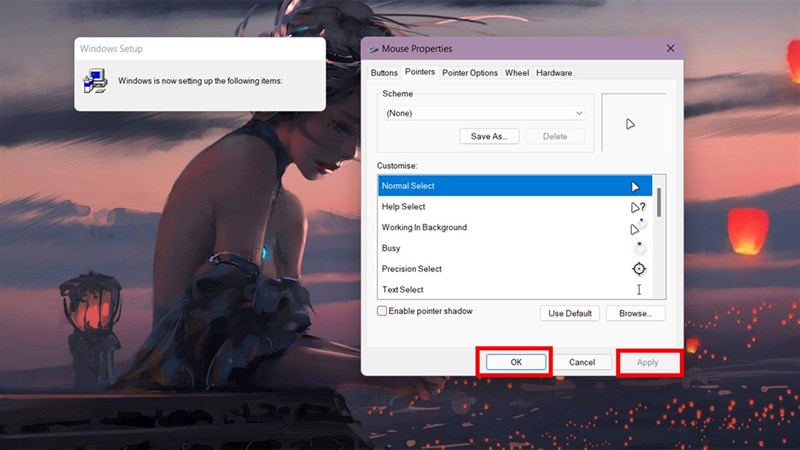Select Busy pointer row

[x=515, y=248]
